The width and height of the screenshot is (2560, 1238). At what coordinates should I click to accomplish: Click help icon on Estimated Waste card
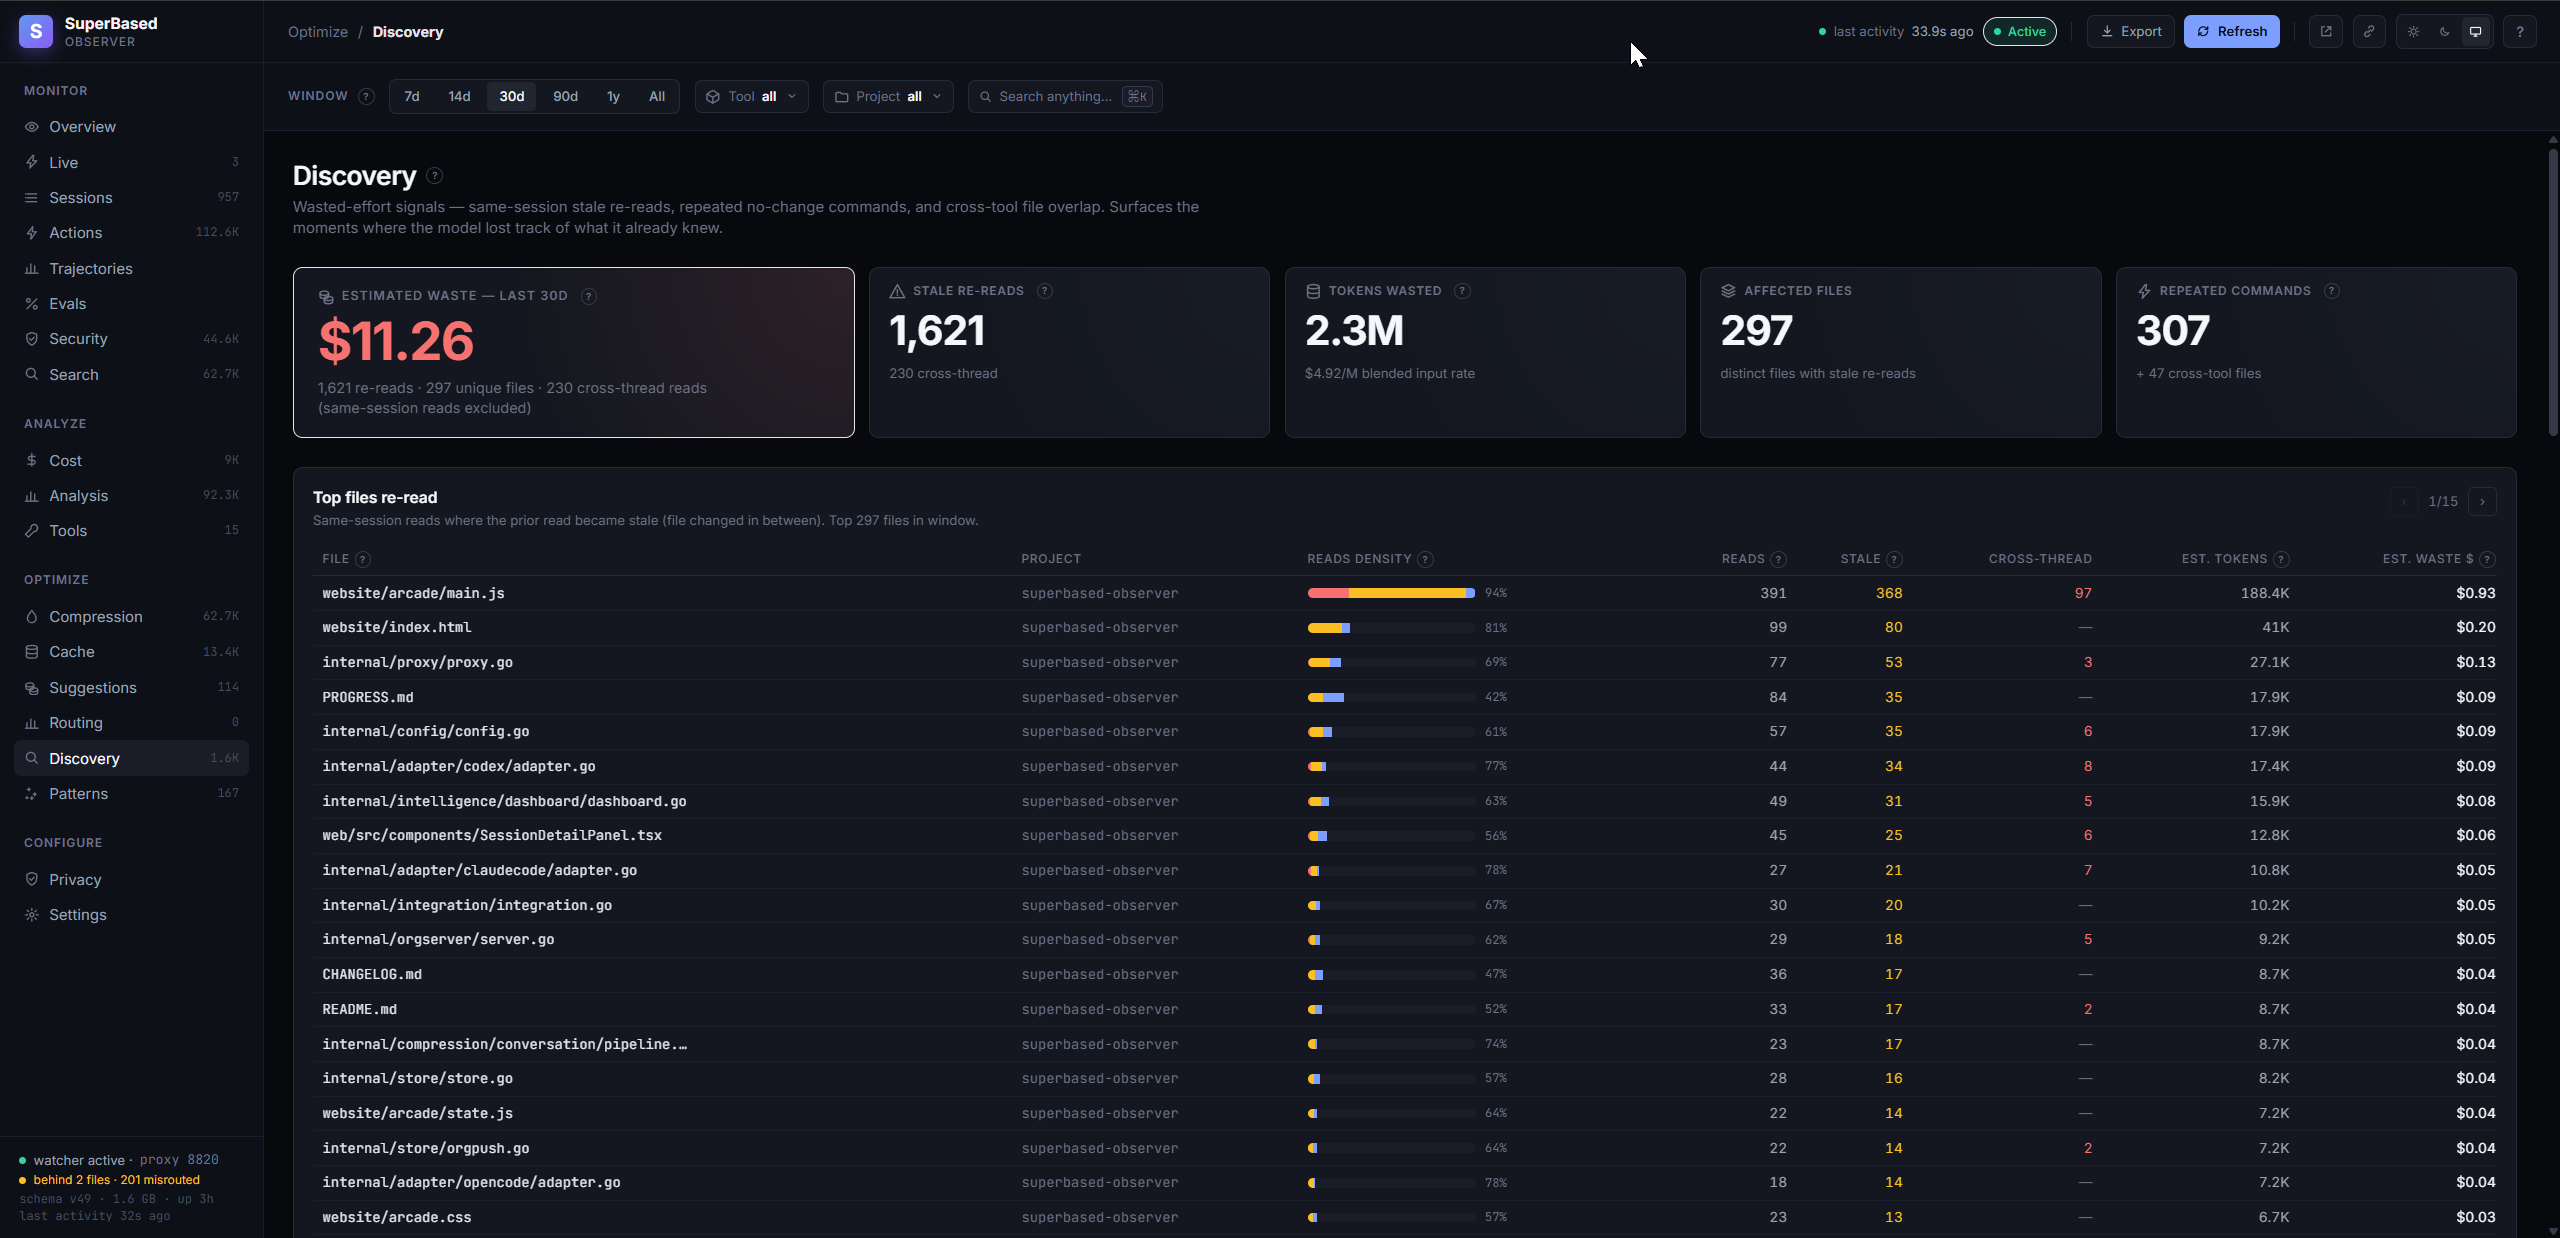(589, 296)
